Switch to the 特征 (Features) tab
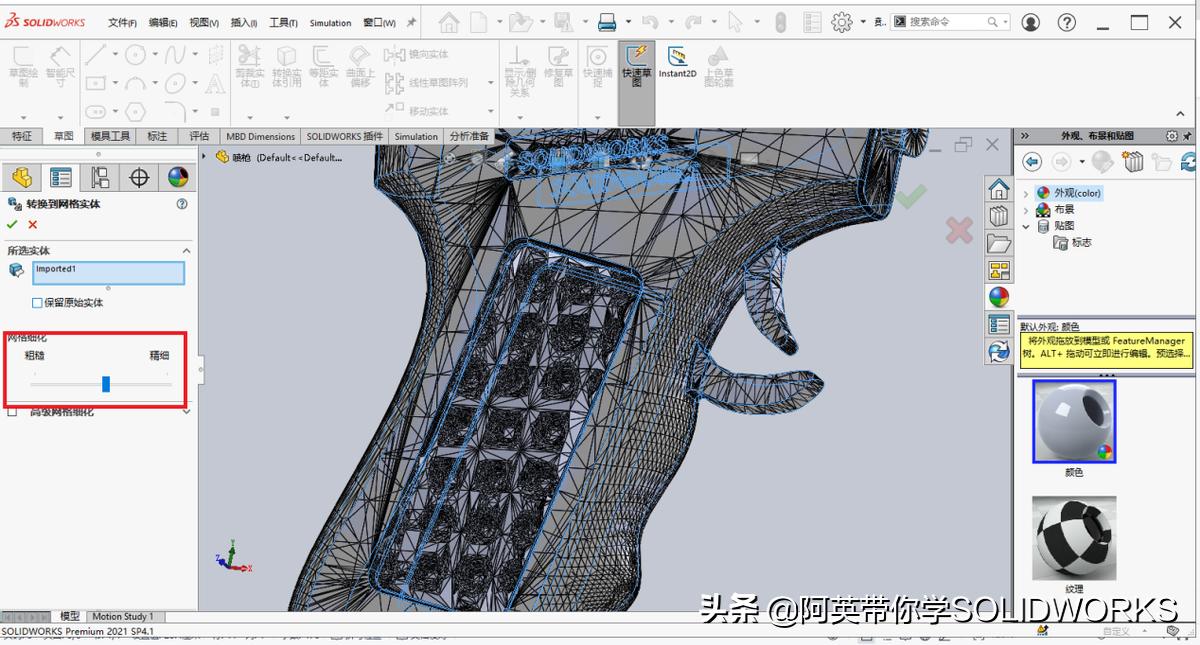The image size is (1200, 645). 22,136
